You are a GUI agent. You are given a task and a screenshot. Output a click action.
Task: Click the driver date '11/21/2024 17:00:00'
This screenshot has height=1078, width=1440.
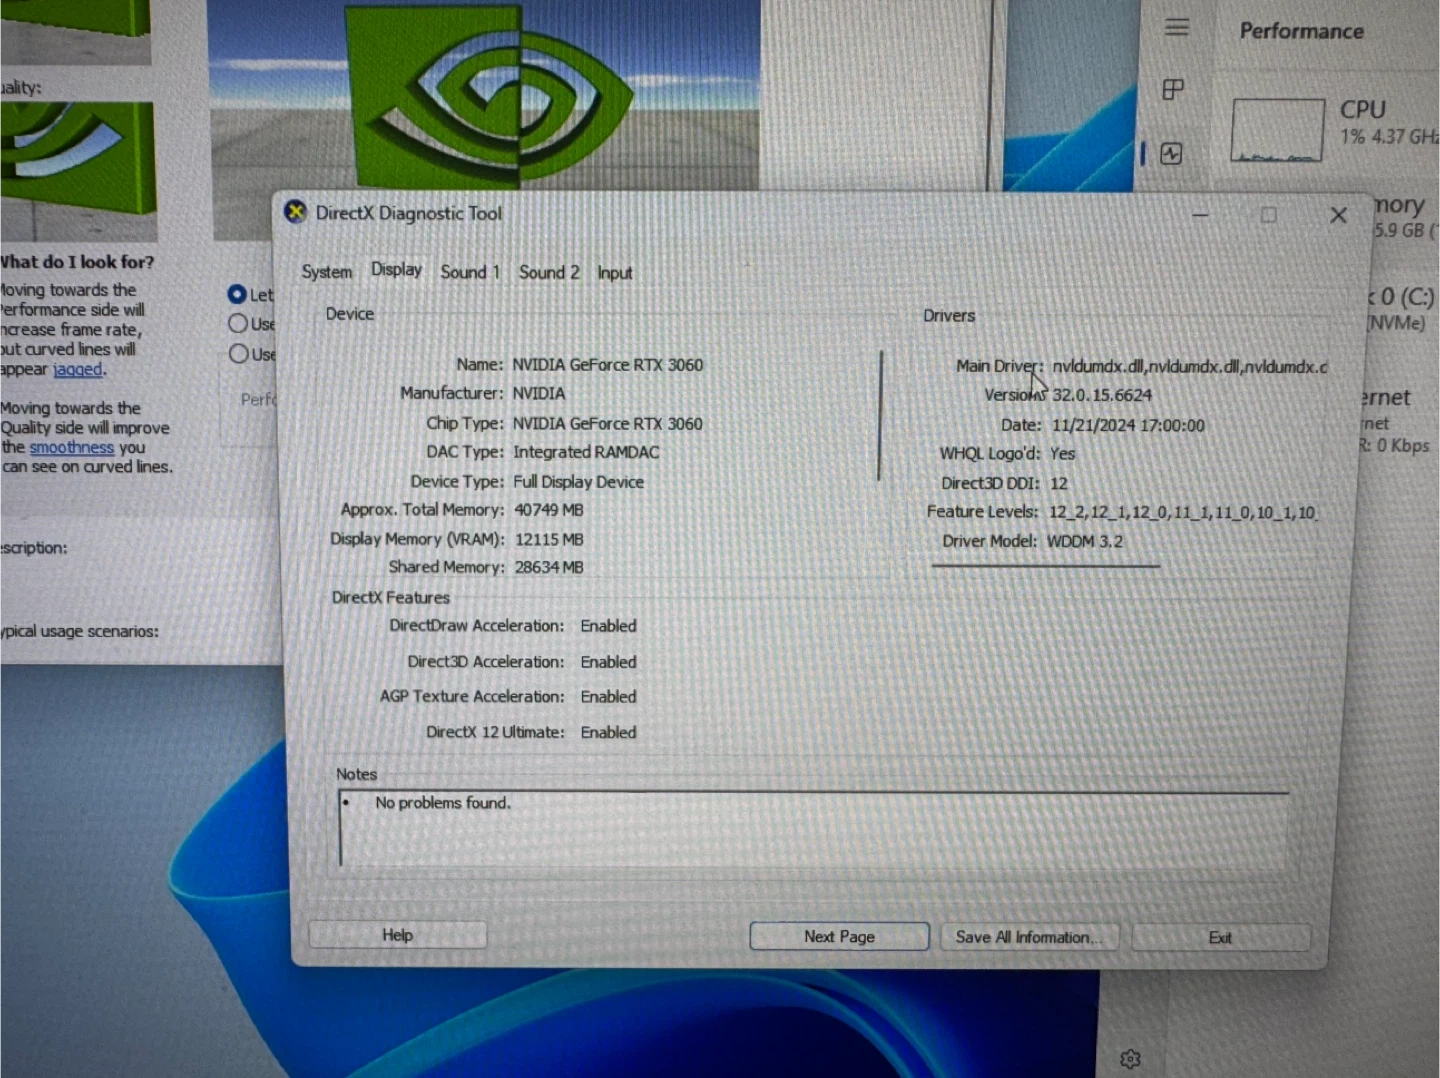point(1128,425)
